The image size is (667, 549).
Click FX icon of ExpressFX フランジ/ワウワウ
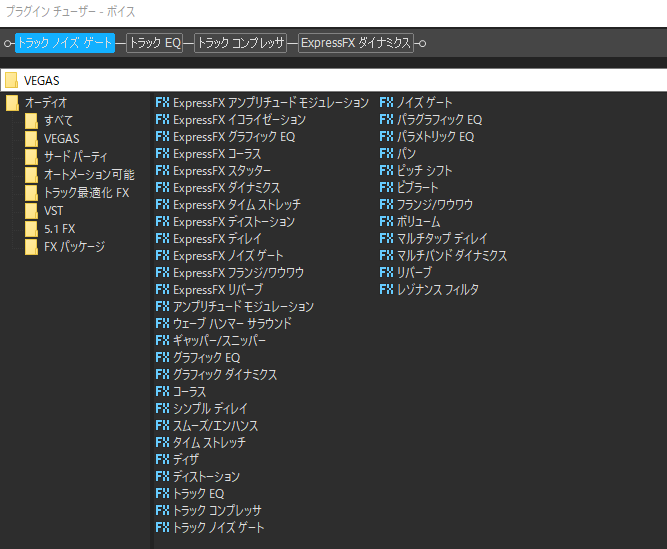tap(162, 273)
